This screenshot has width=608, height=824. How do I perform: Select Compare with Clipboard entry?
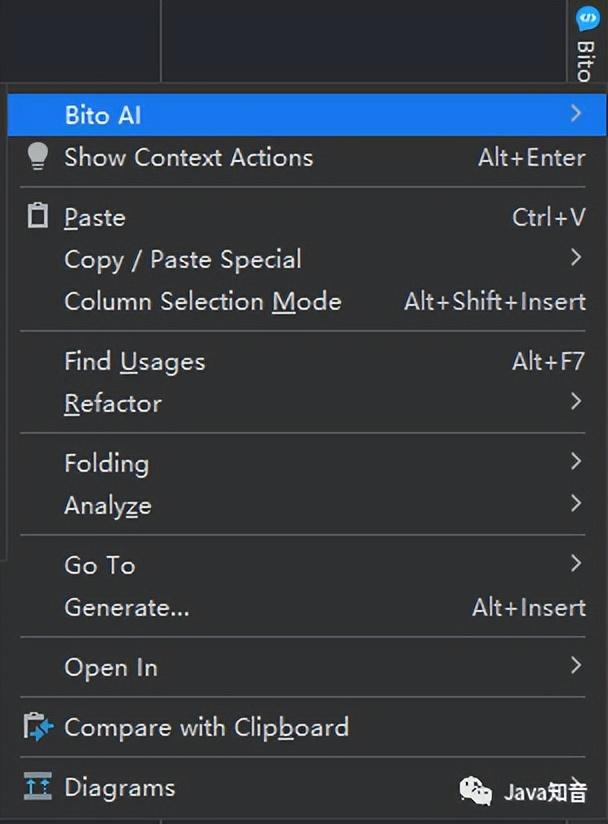pyautogui.click(x=206, y=727)
